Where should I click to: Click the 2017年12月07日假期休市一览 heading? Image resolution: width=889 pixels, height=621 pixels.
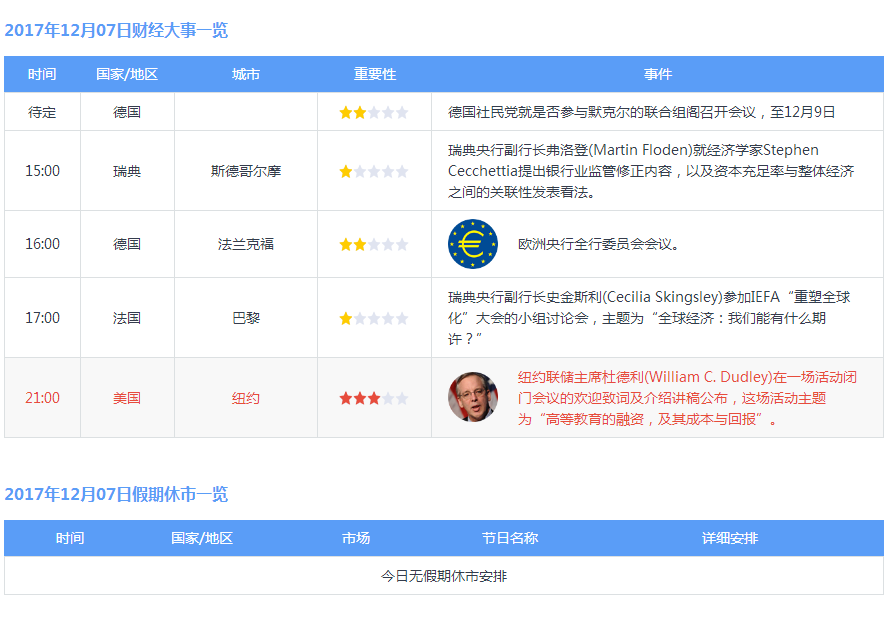pyautogui.click(x=116, y=494)
